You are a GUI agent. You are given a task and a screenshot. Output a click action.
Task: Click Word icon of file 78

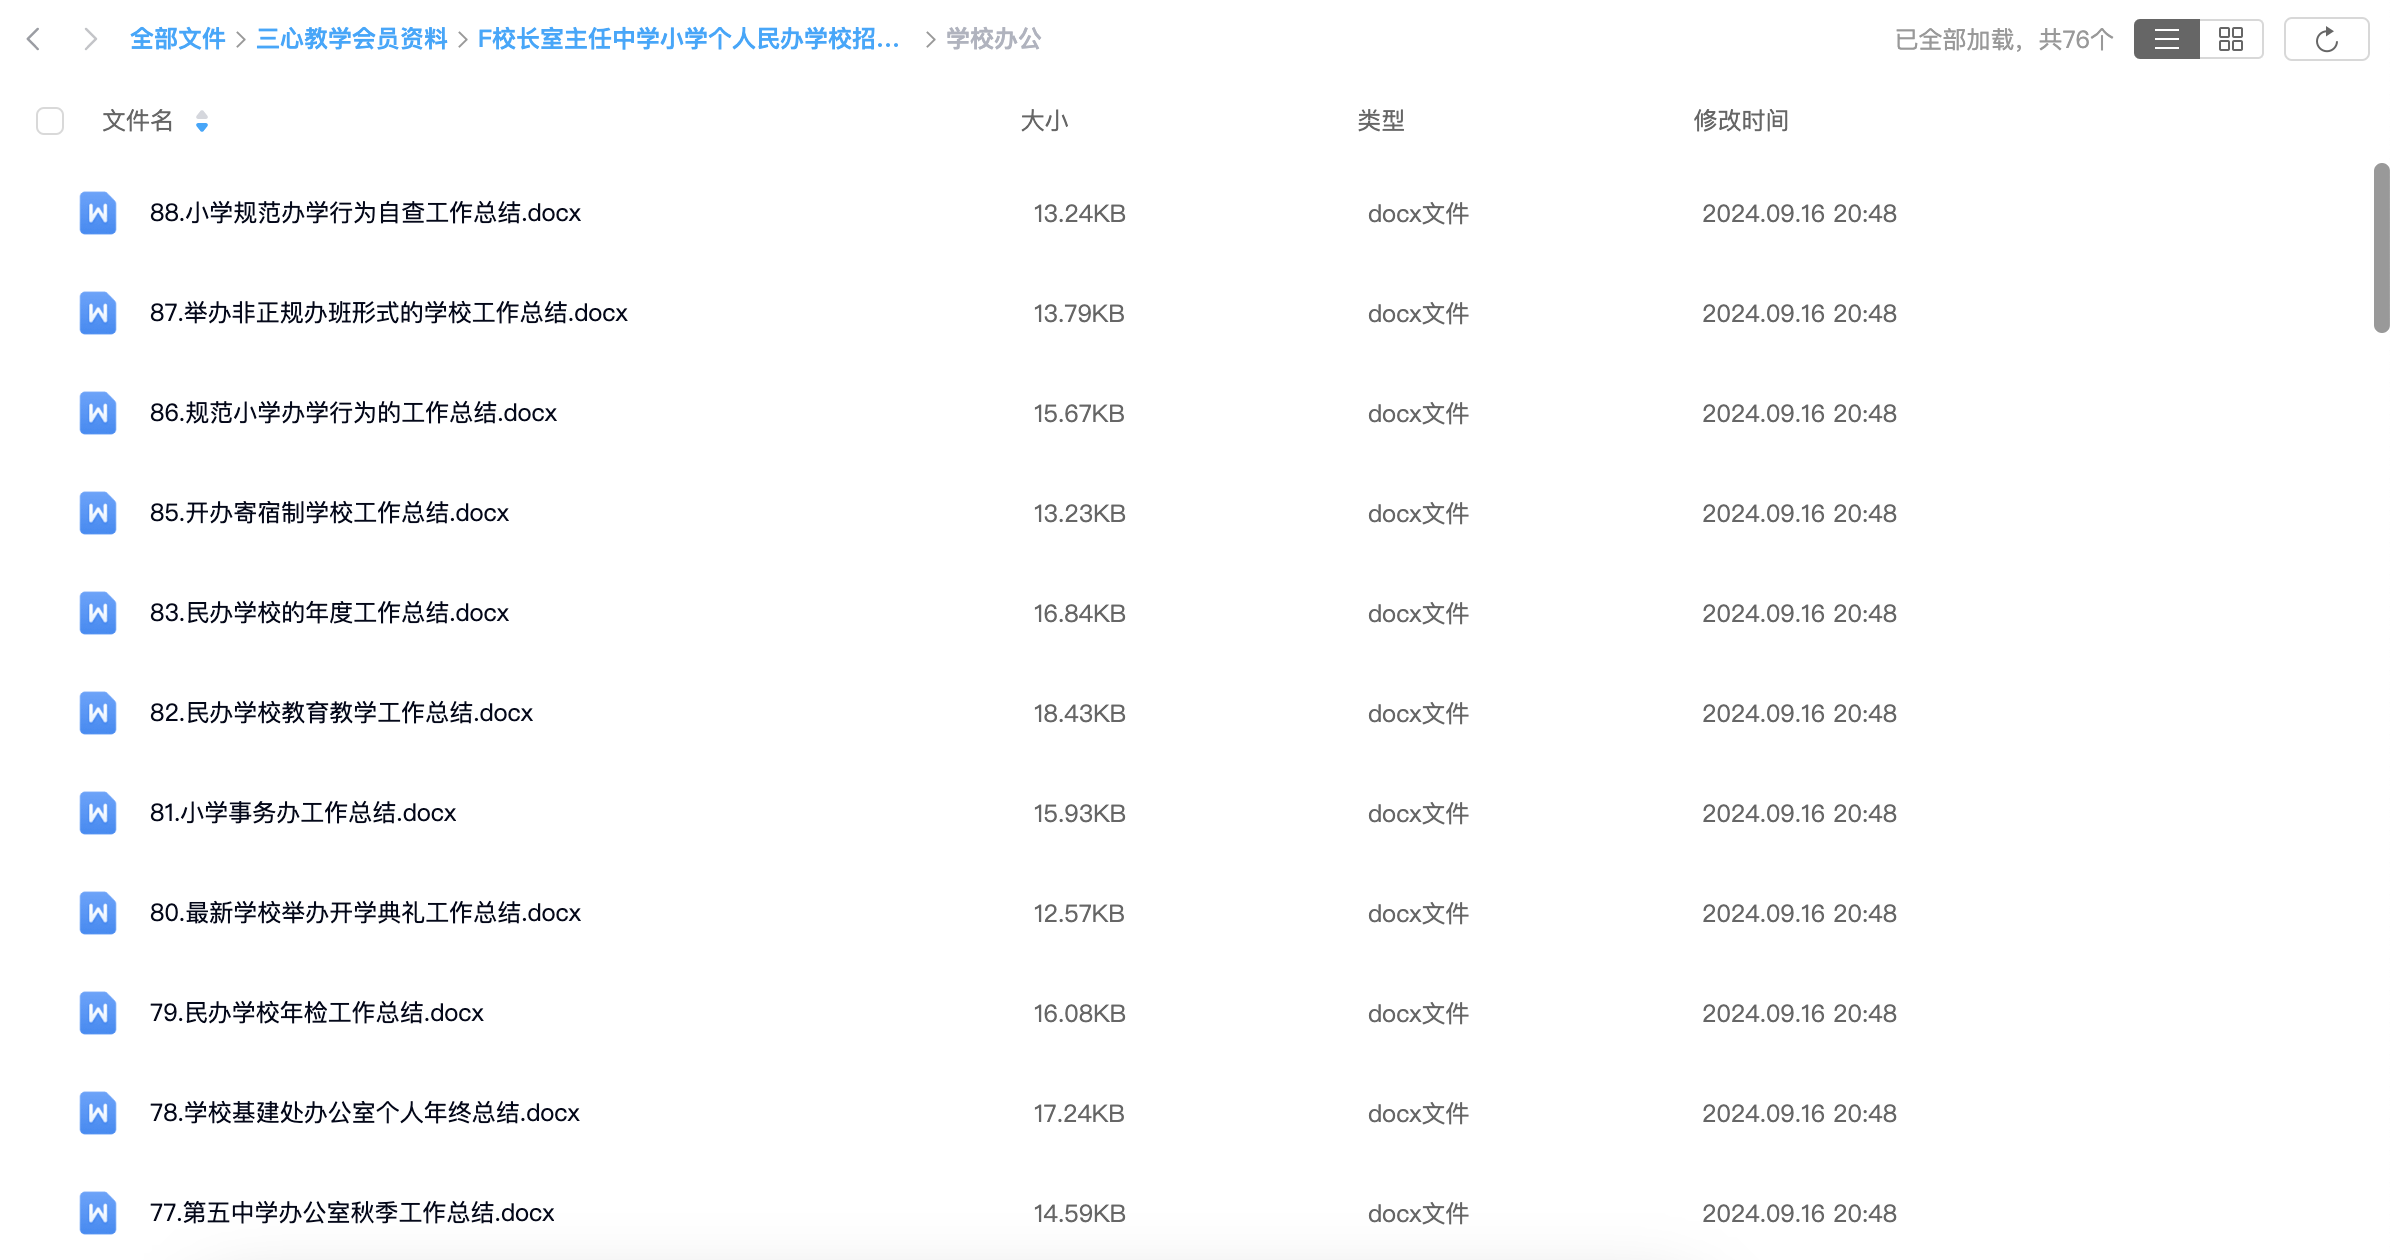pos(98,1113)
